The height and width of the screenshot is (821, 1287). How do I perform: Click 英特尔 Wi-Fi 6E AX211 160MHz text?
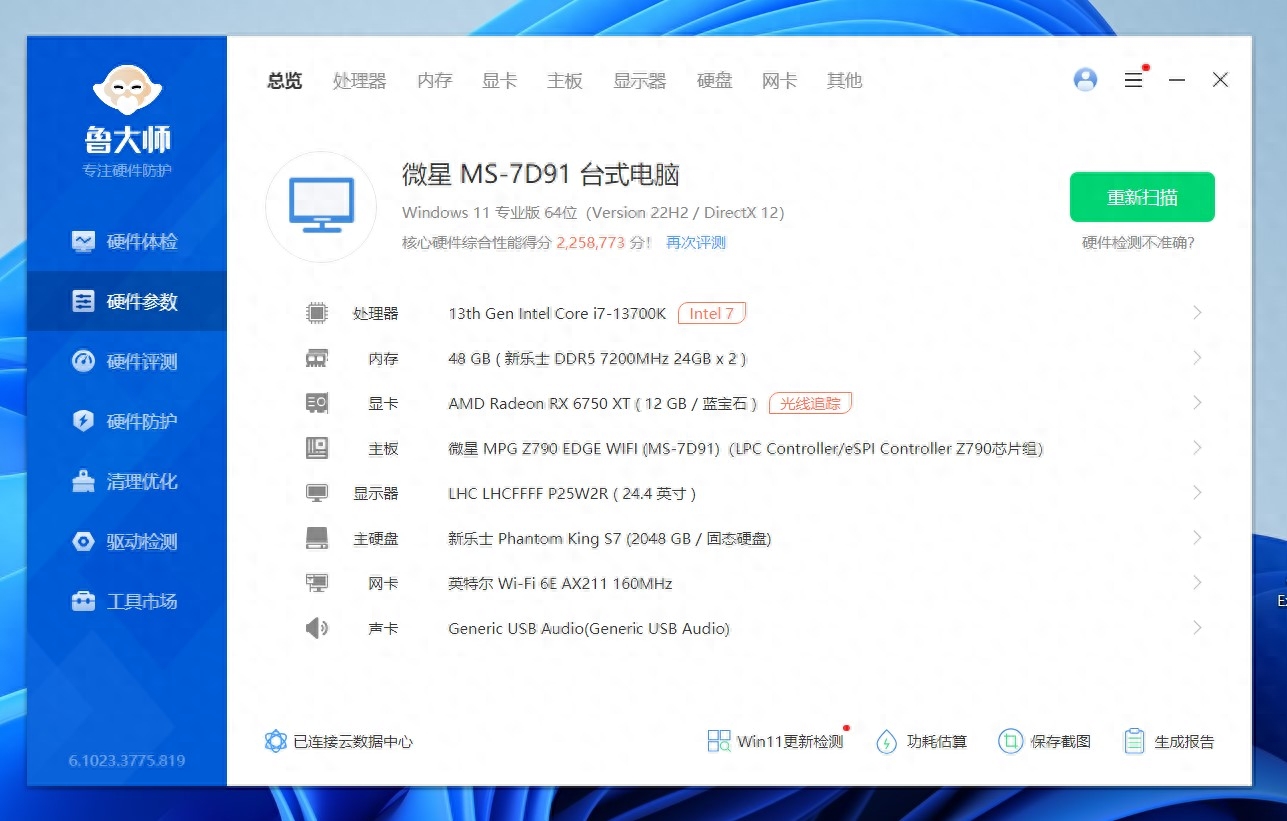coord(560,583)
